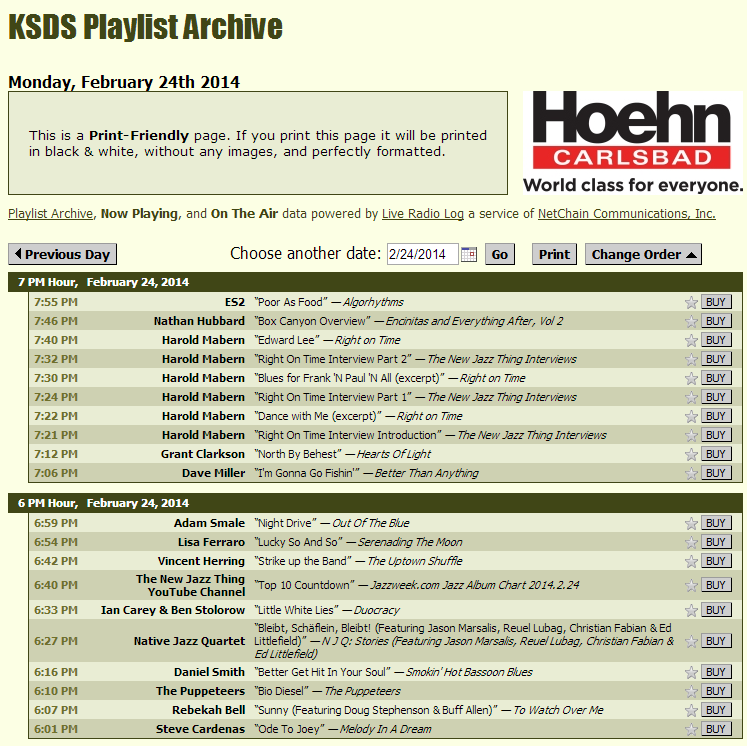748x746 pixels.
Task: Star Steve Cardenas Ode To Joey
Action: [691, 730]
